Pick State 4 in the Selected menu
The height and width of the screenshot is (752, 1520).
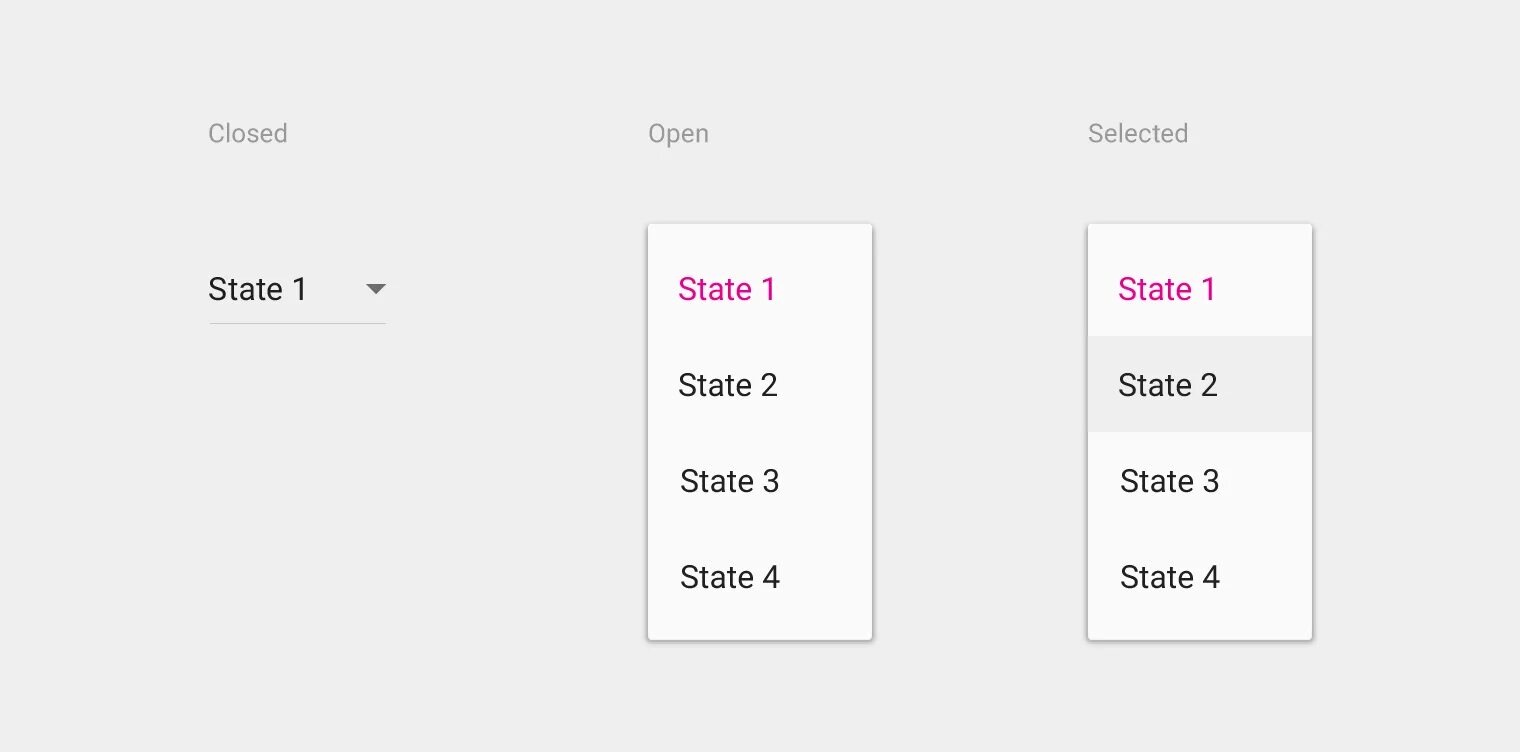pos(1169,578)
